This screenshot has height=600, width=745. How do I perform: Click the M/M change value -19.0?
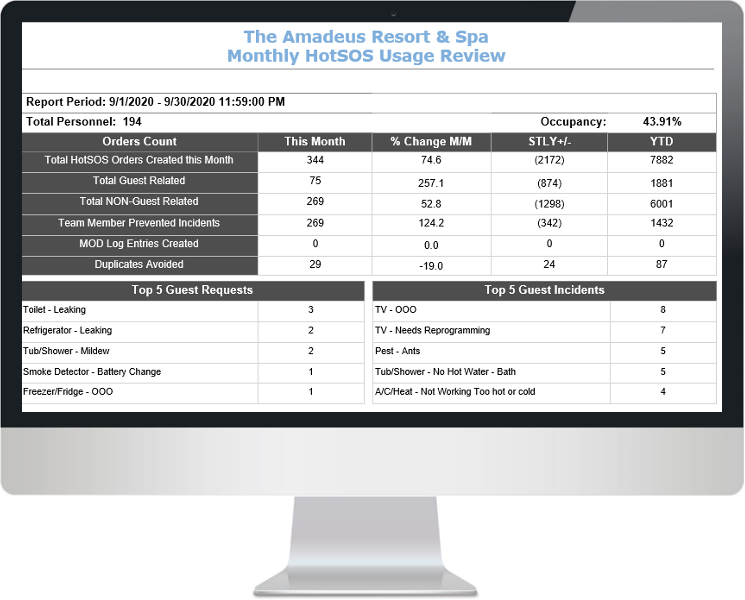(x=431, y=266)
